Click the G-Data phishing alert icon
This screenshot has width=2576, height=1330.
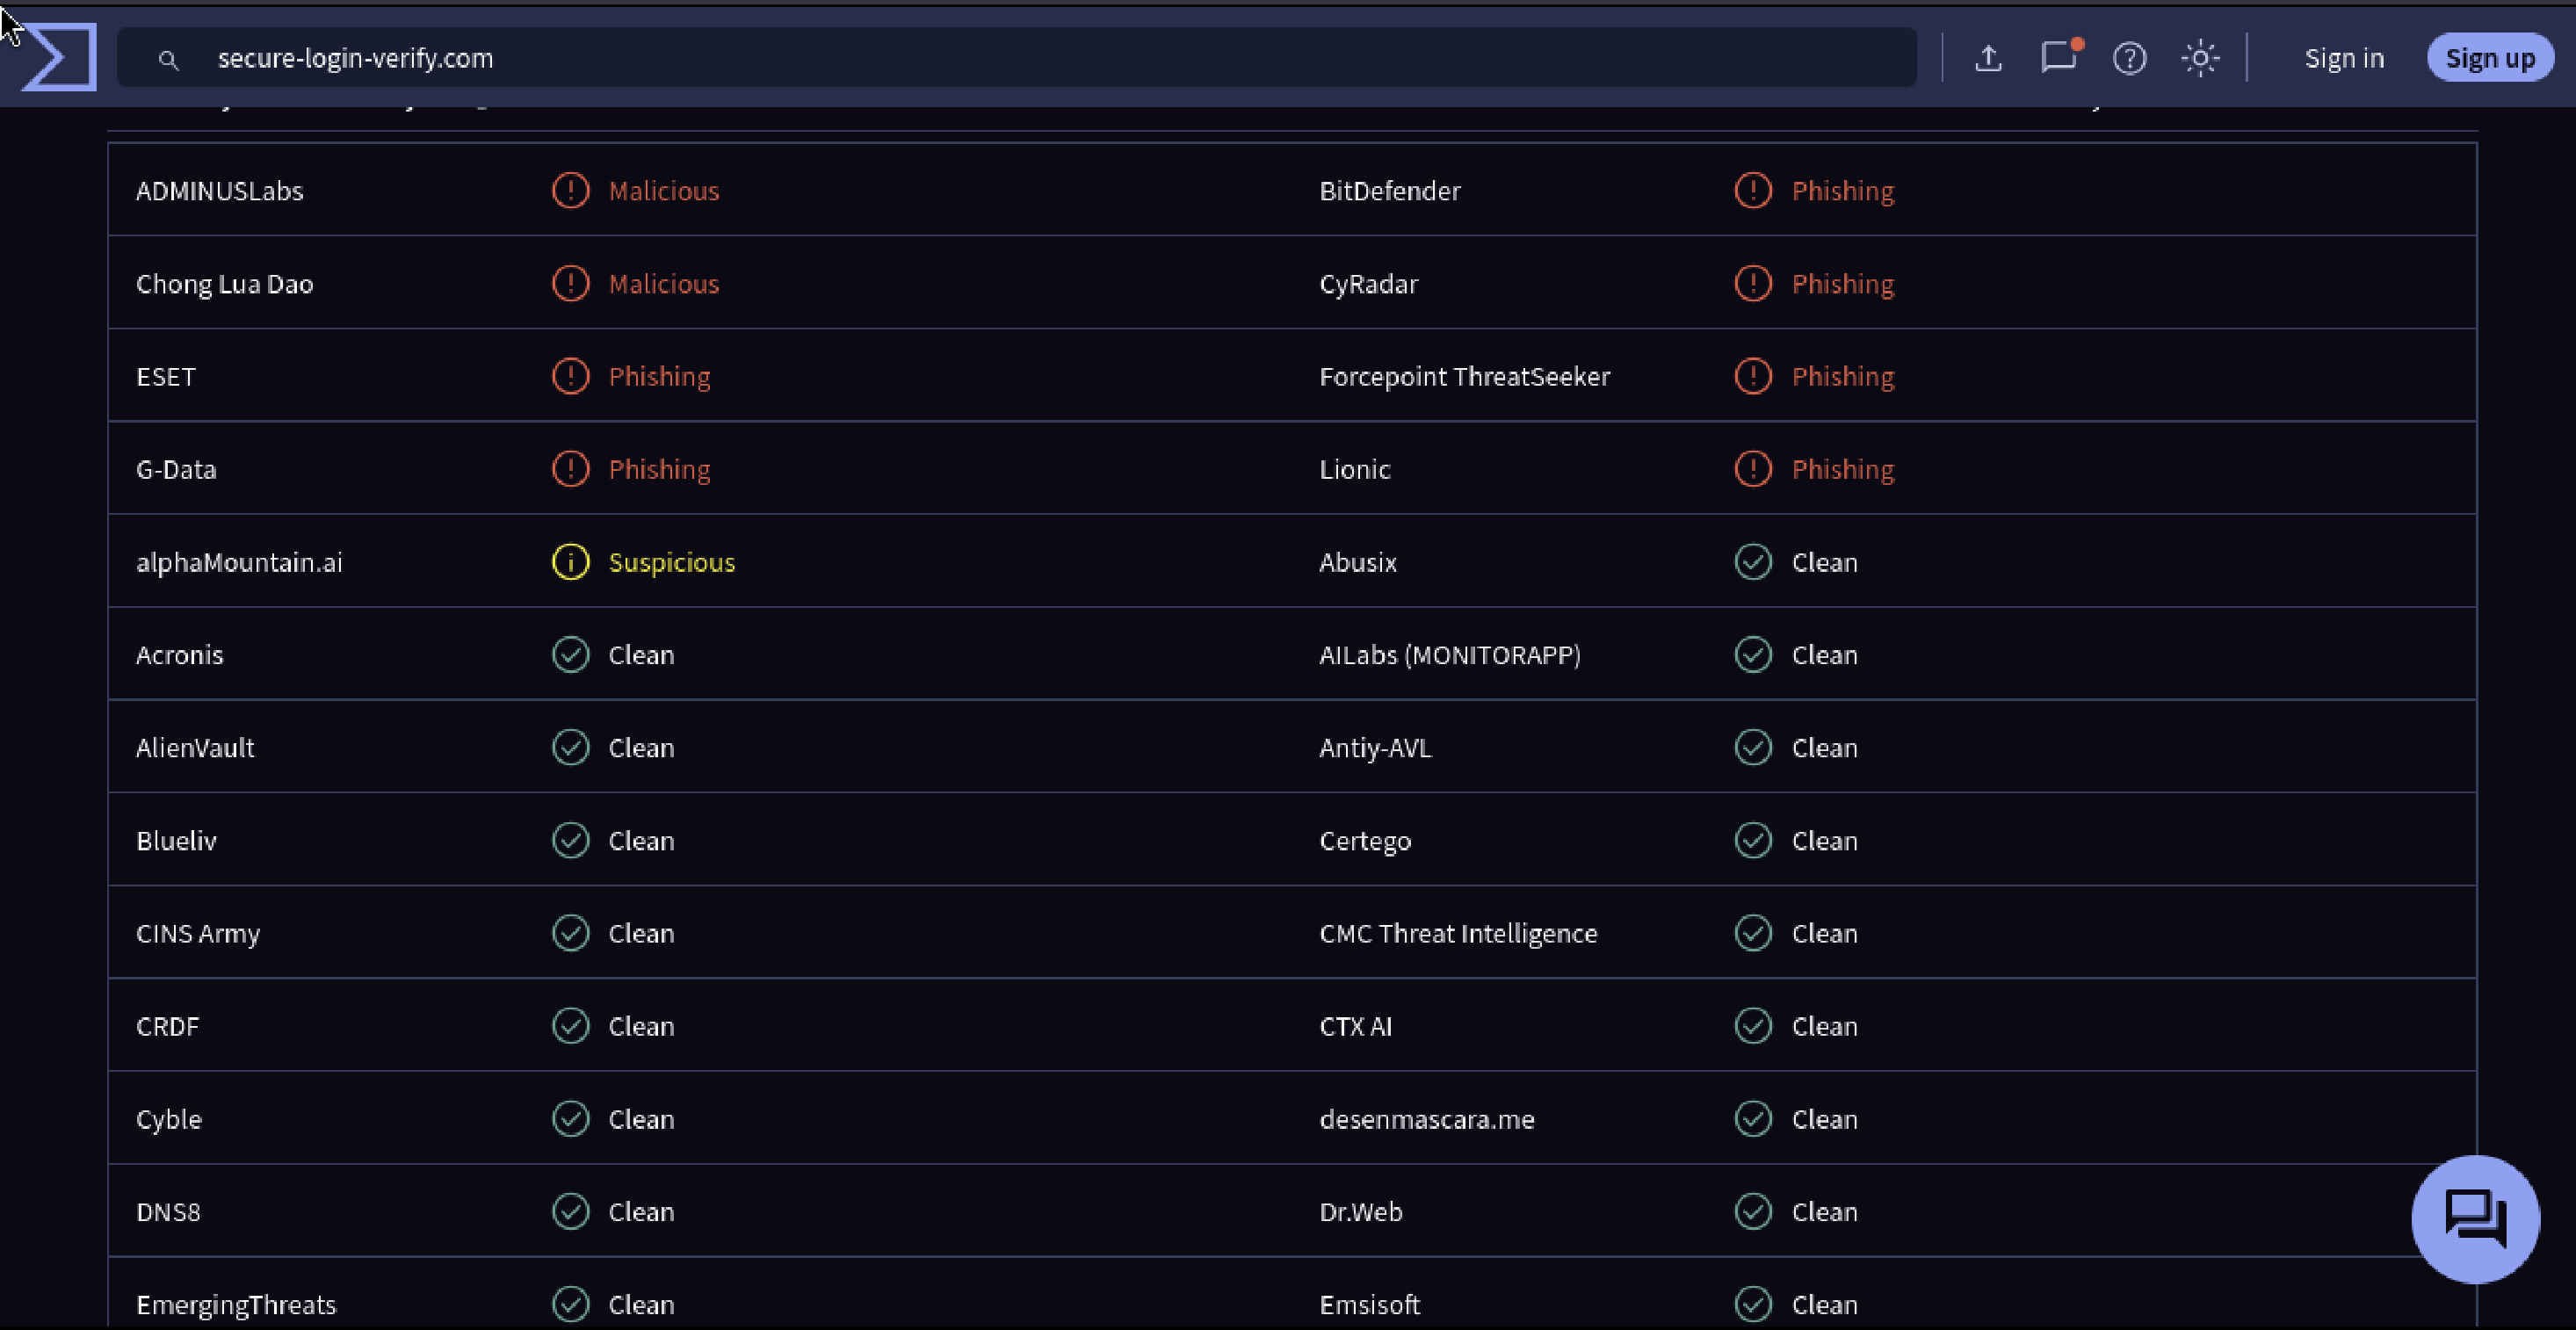[571, 469]
